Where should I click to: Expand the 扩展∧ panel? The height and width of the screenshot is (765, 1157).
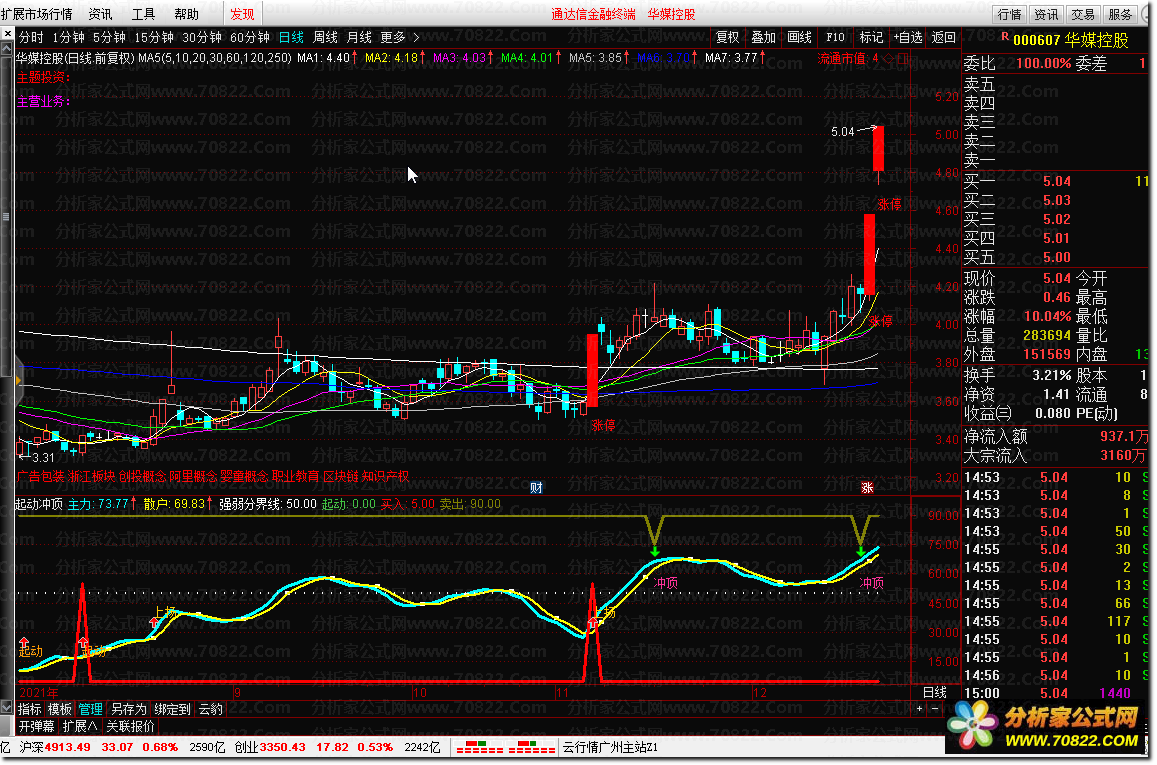(x=80, y=727)
